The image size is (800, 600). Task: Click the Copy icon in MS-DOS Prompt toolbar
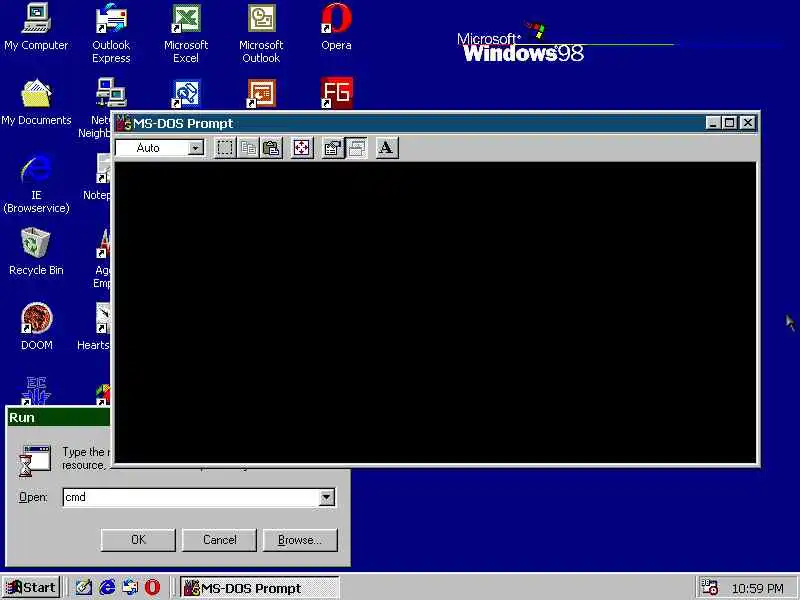tap(248, 148)
